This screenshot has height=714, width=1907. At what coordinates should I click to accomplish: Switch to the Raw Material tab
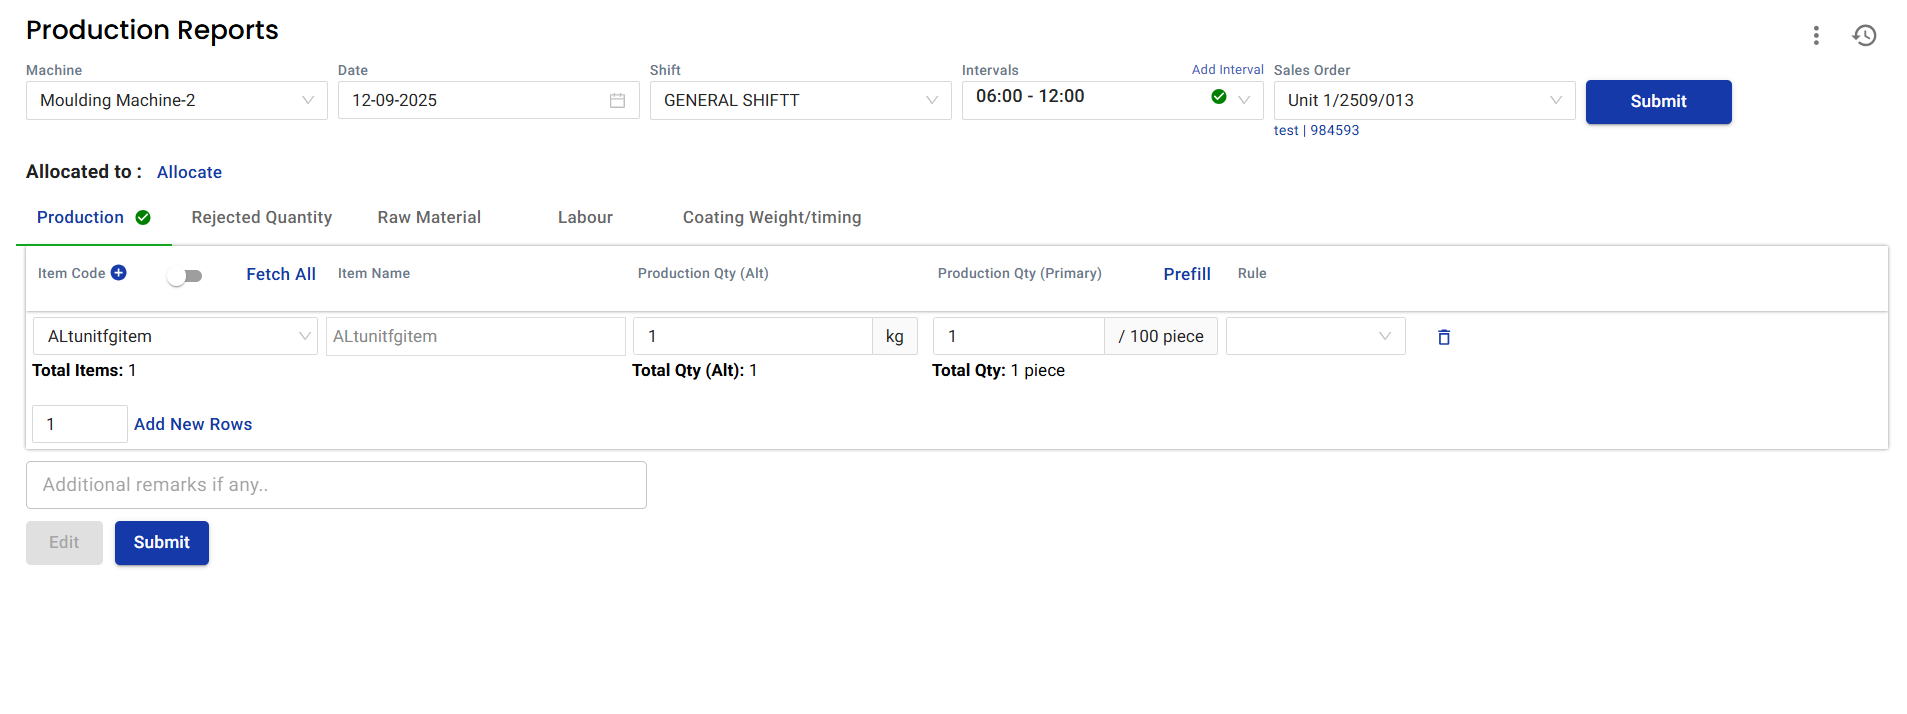click(429, 218)
